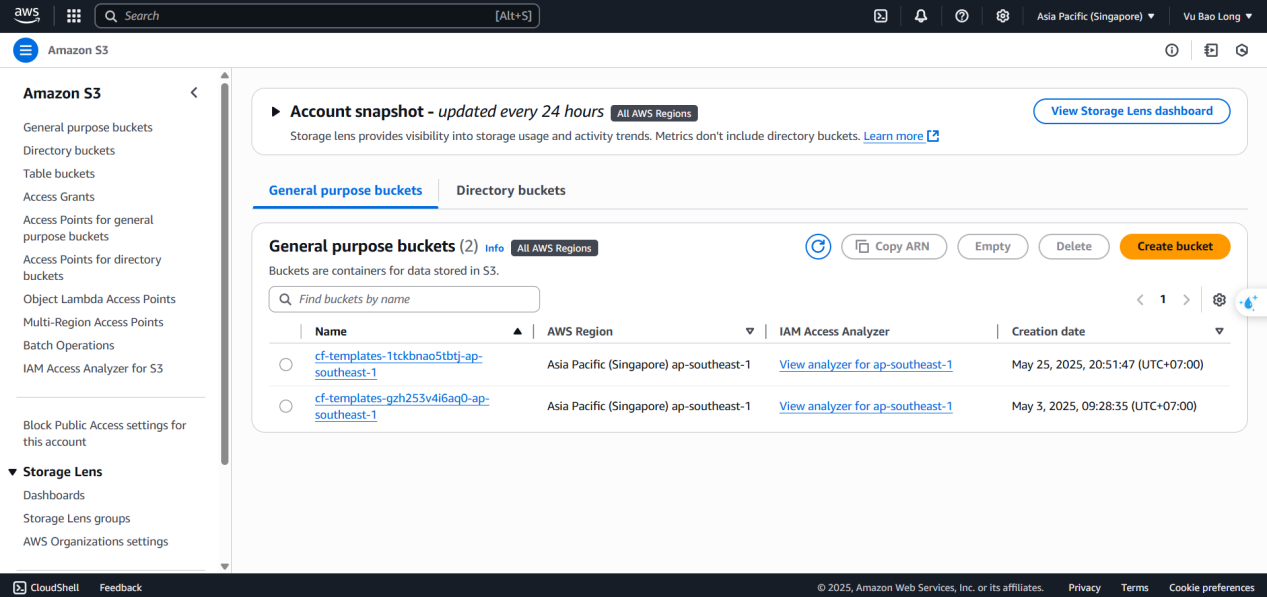This screenshot has width=1267, height=597.
Task: Click the Create bucket button
Action: coord(1175,246)
